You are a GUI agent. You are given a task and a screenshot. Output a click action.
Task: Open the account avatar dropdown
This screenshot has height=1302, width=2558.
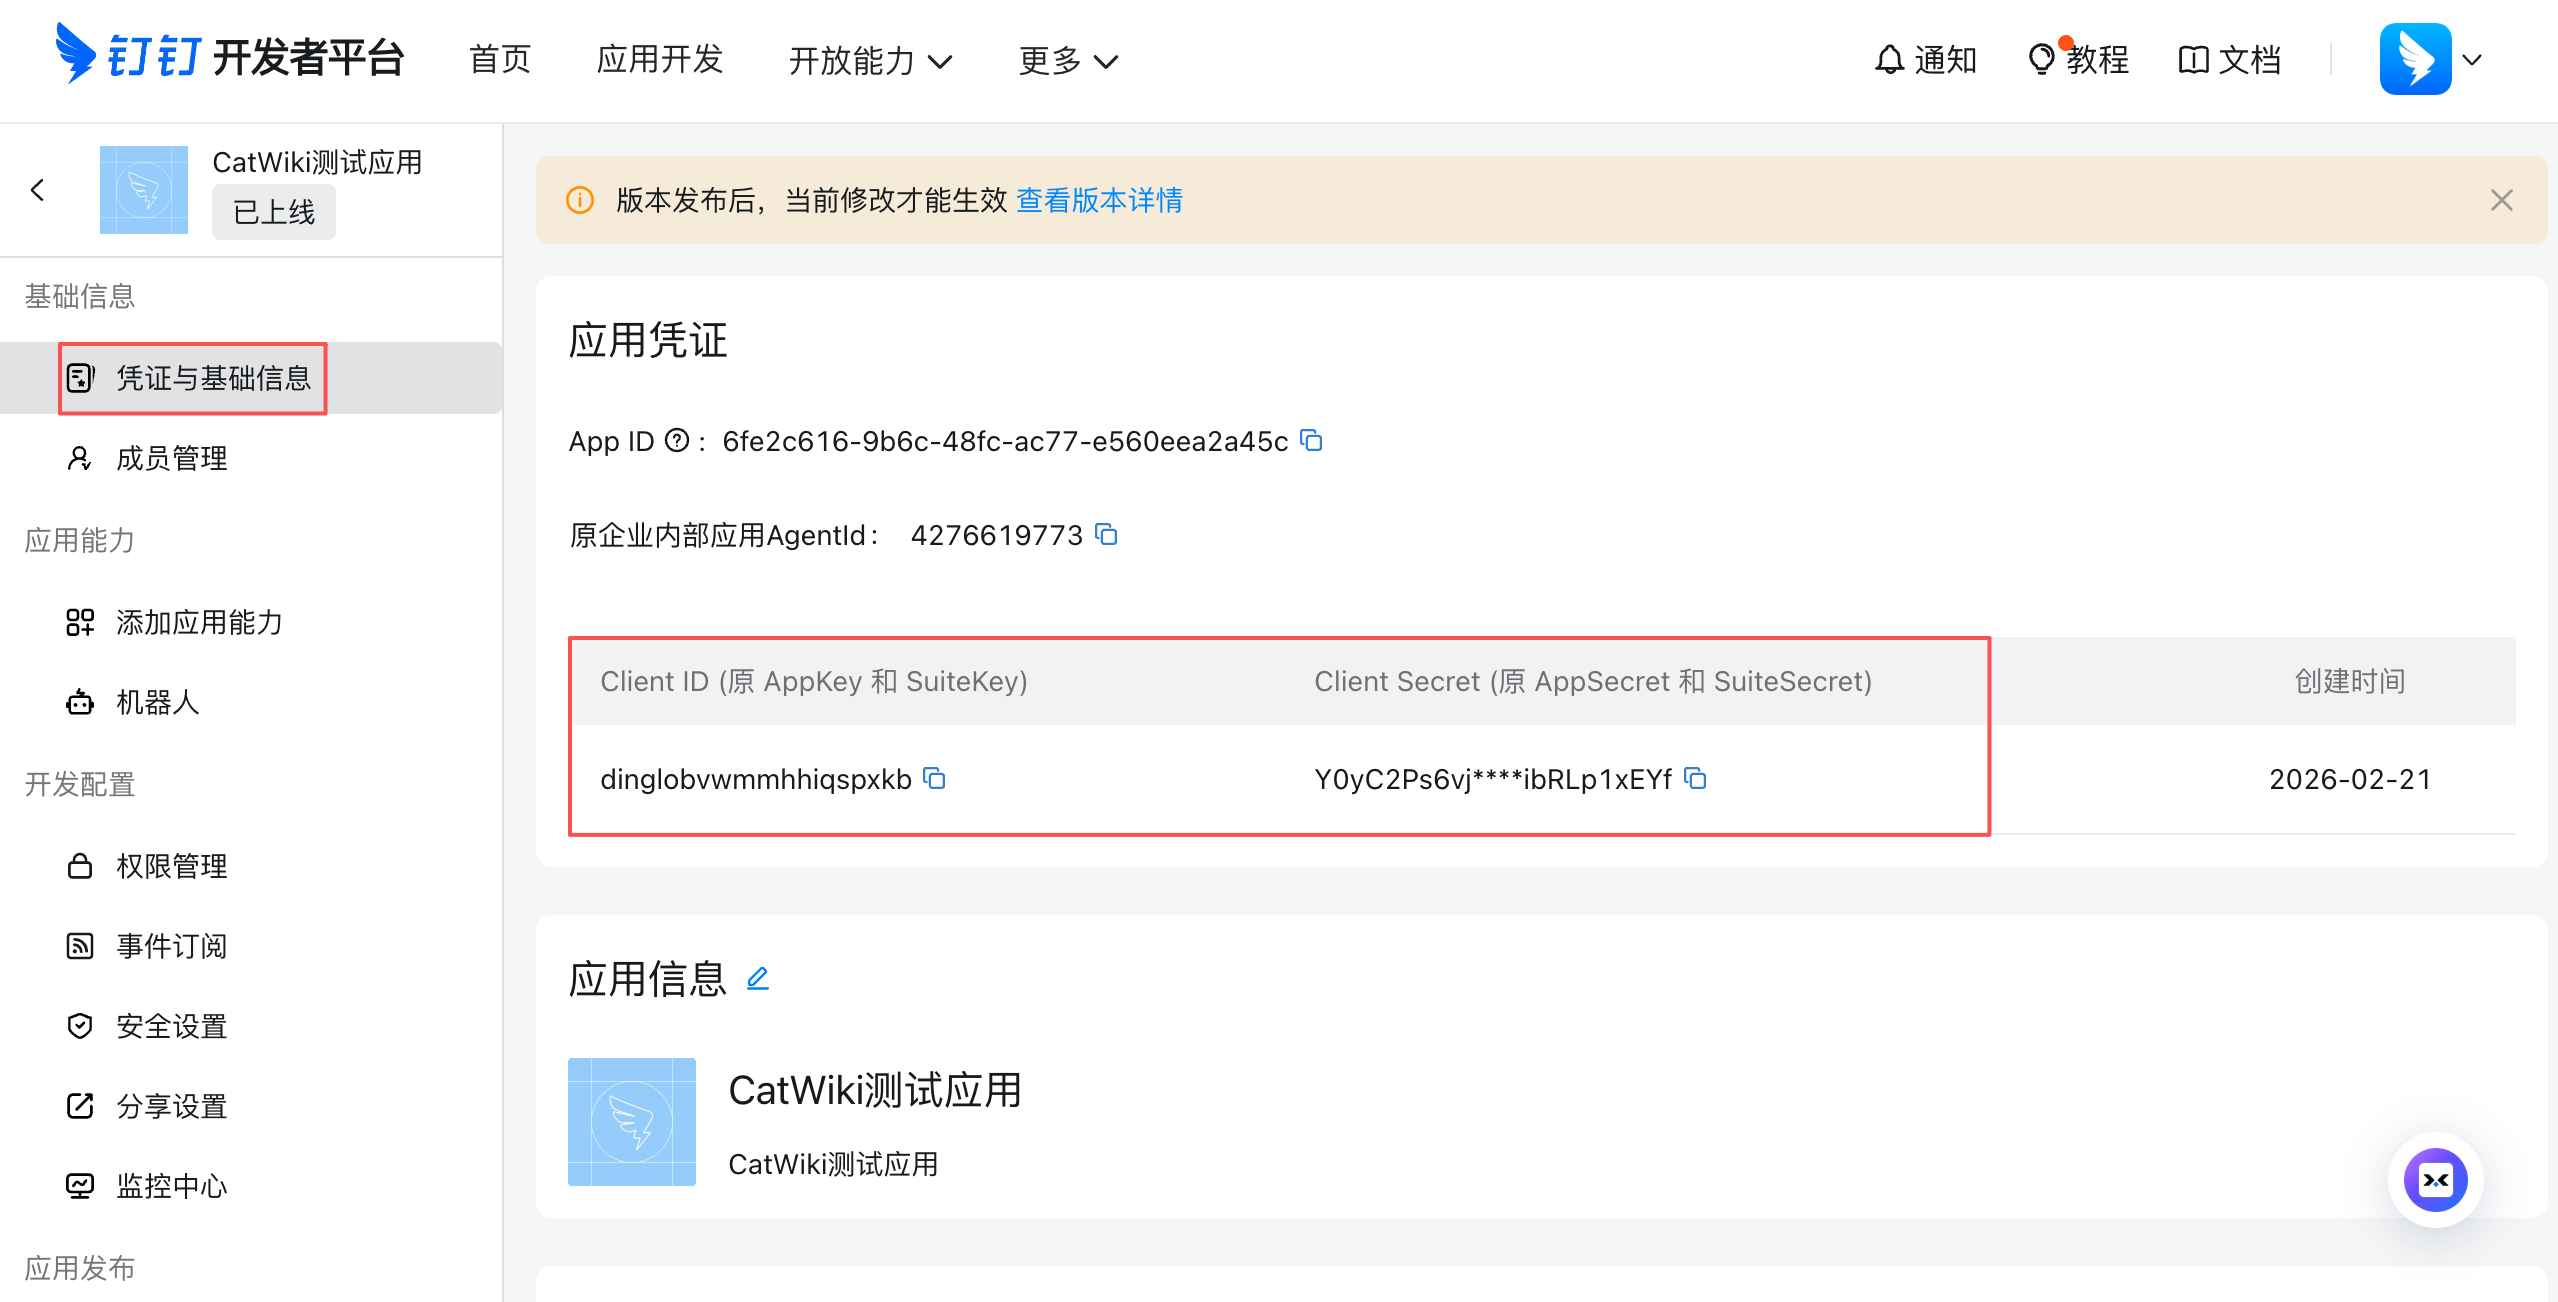tap(2436, 60)
